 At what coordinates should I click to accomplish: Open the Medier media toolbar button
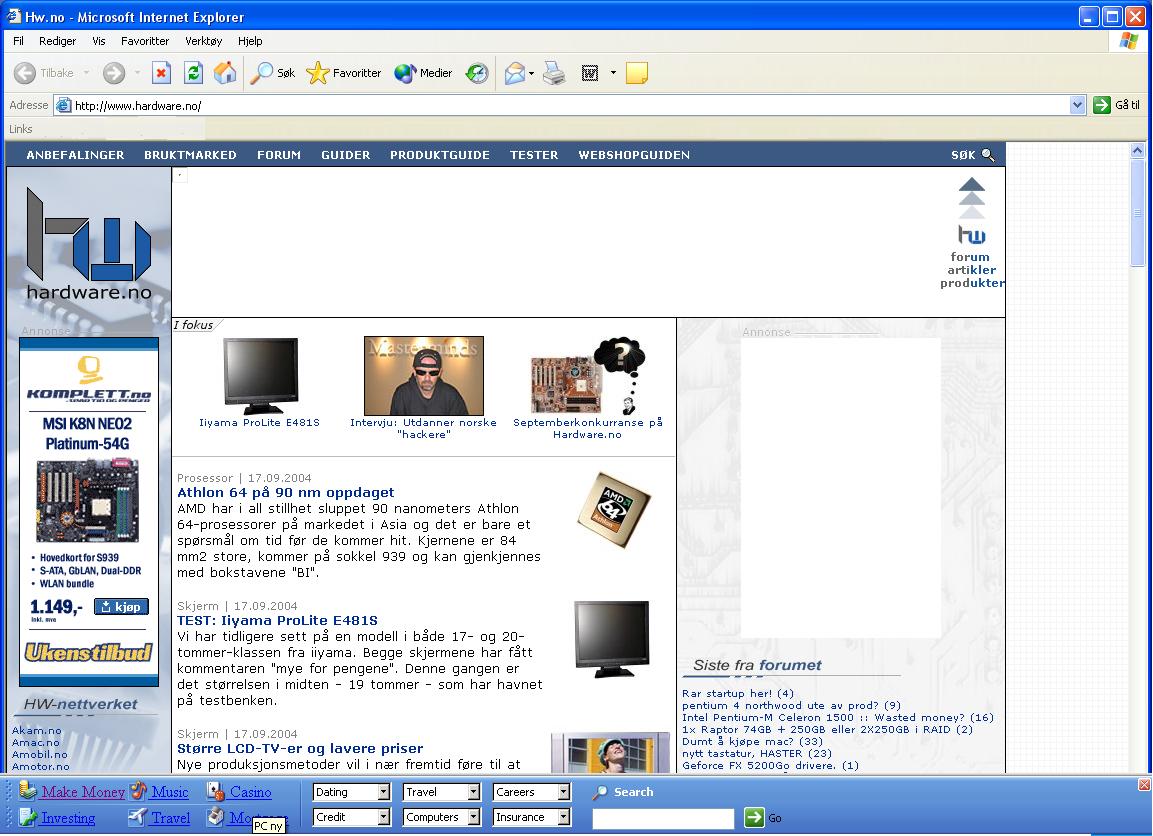pos(423,73)
